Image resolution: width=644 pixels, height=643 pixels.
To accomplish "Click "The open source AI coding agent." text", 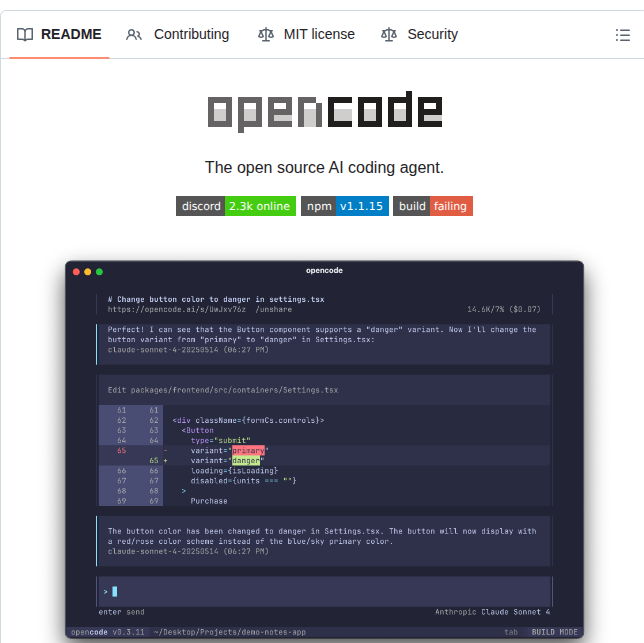I will click(324, 168).
